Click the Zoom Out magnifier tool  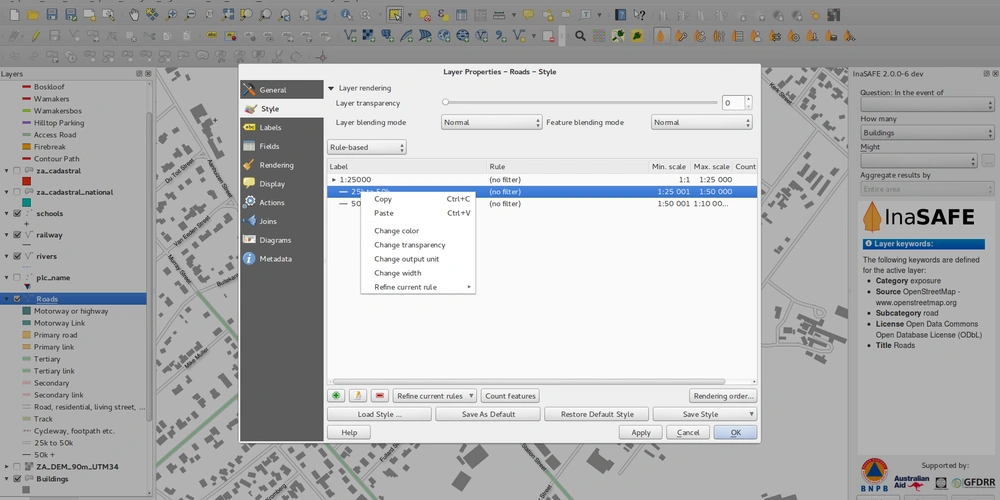tap(190, 15)
